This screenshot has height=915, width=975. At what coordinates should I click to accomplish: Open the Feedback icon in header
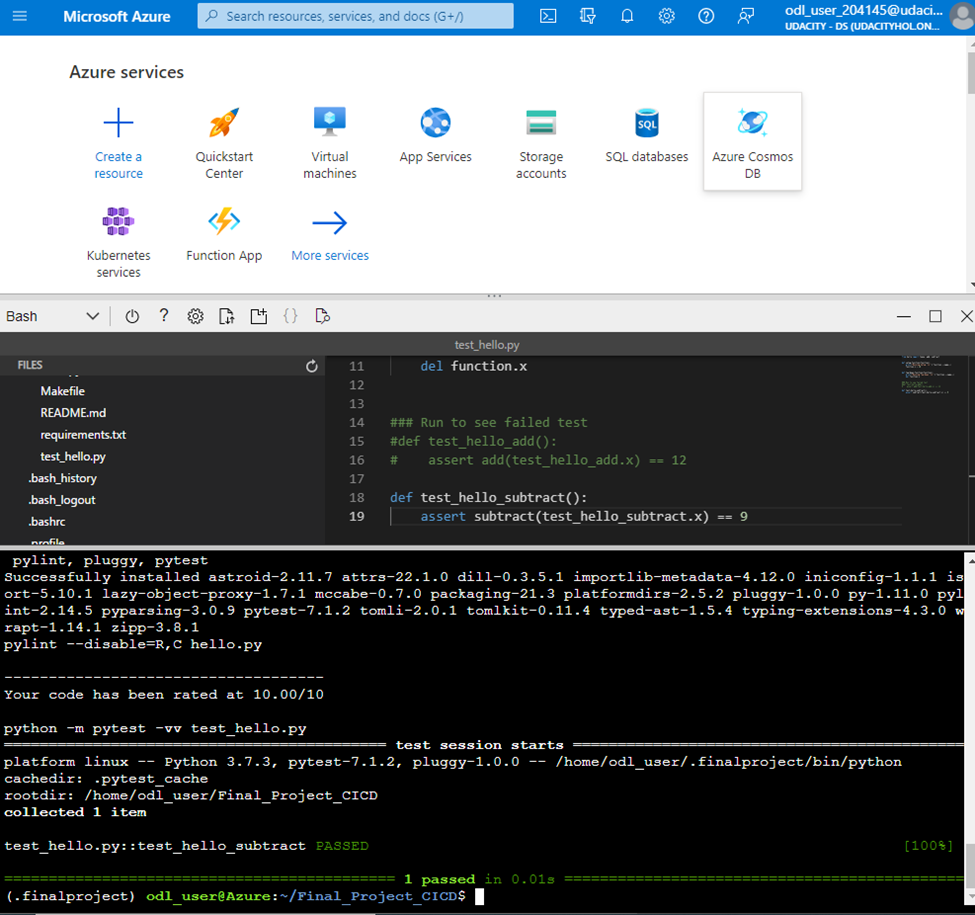click(x=746, y=16)
